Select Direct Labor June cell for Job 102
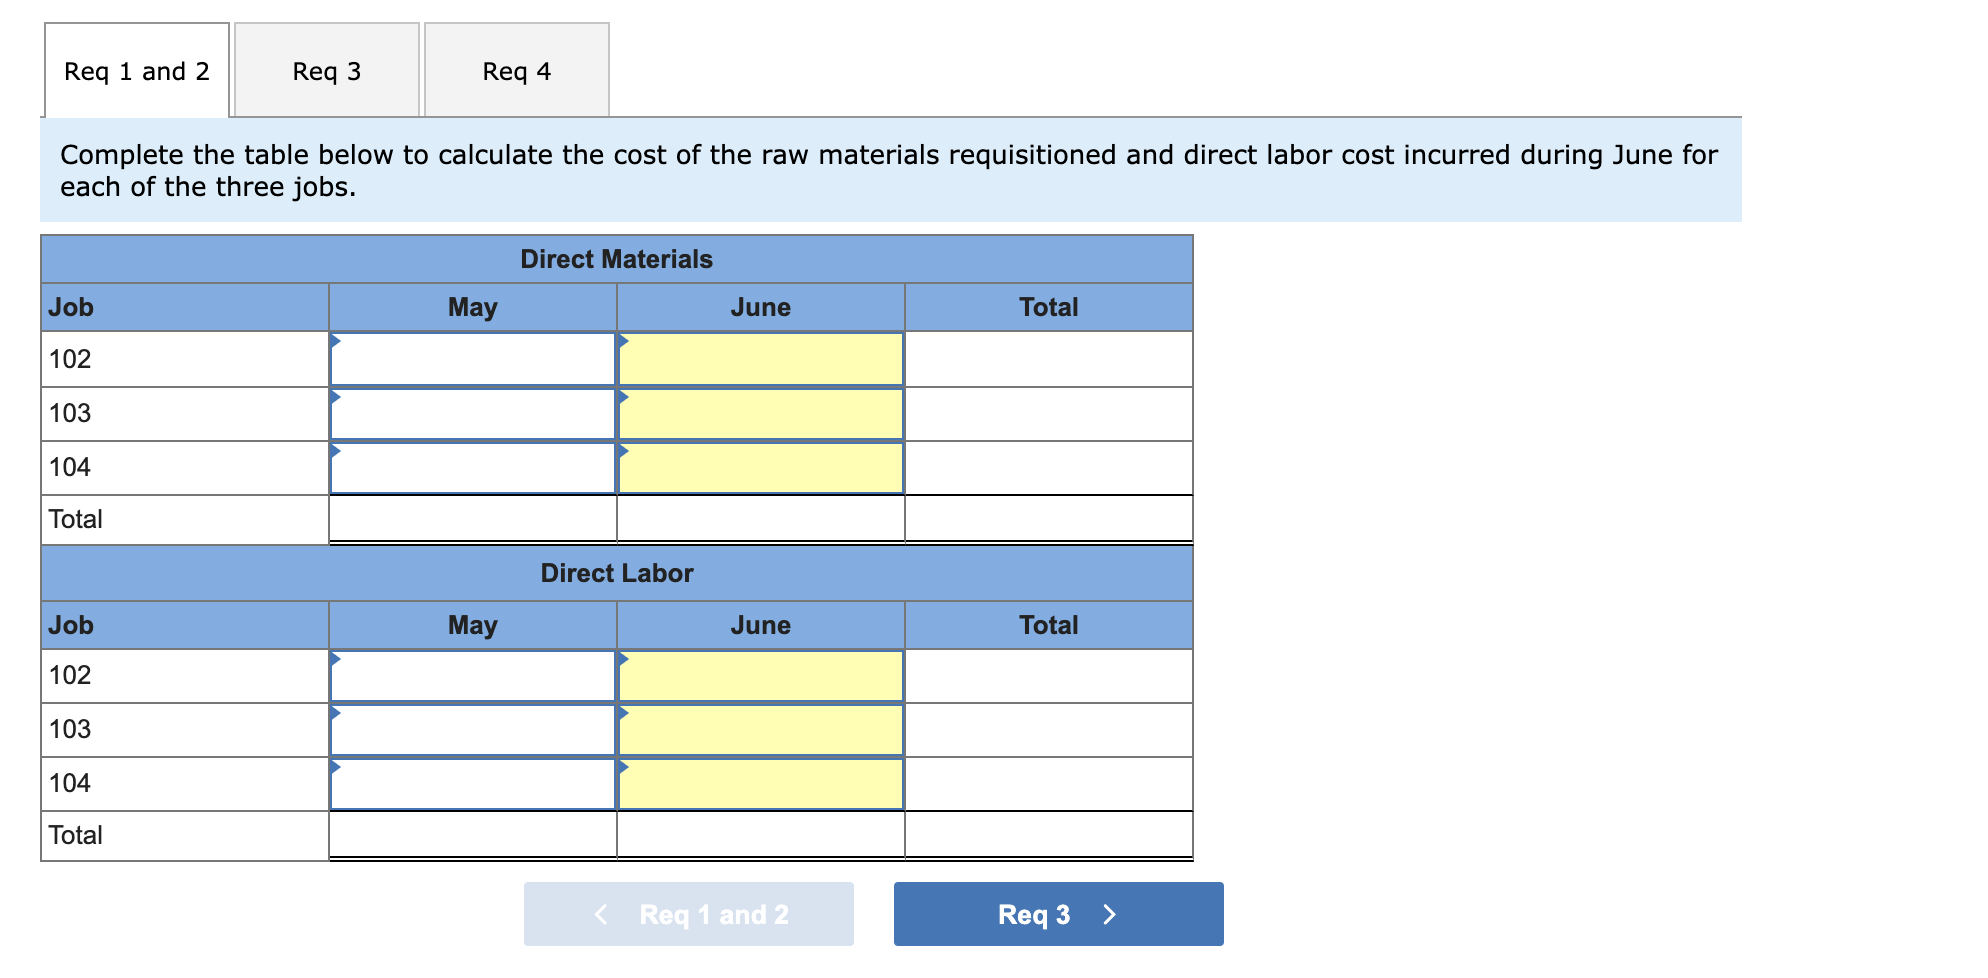 [x=761, y=676]
